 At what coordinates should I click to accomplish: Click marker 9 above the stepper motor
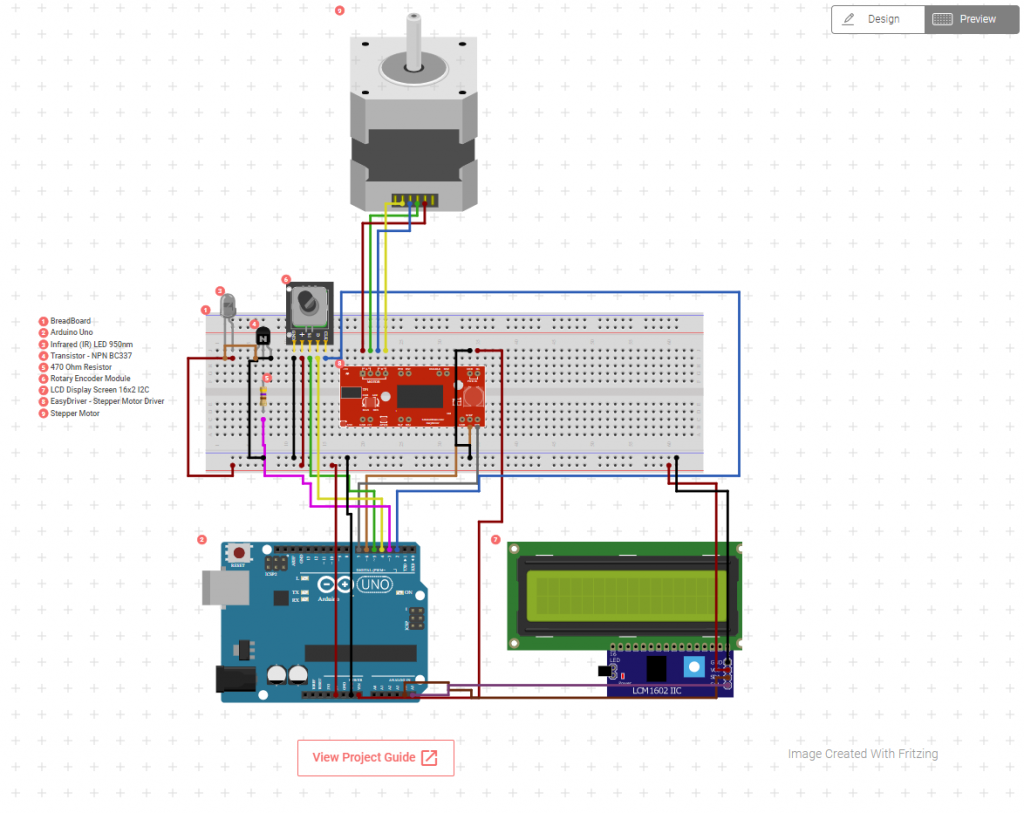pyautogui.click(x=339, y=10)
